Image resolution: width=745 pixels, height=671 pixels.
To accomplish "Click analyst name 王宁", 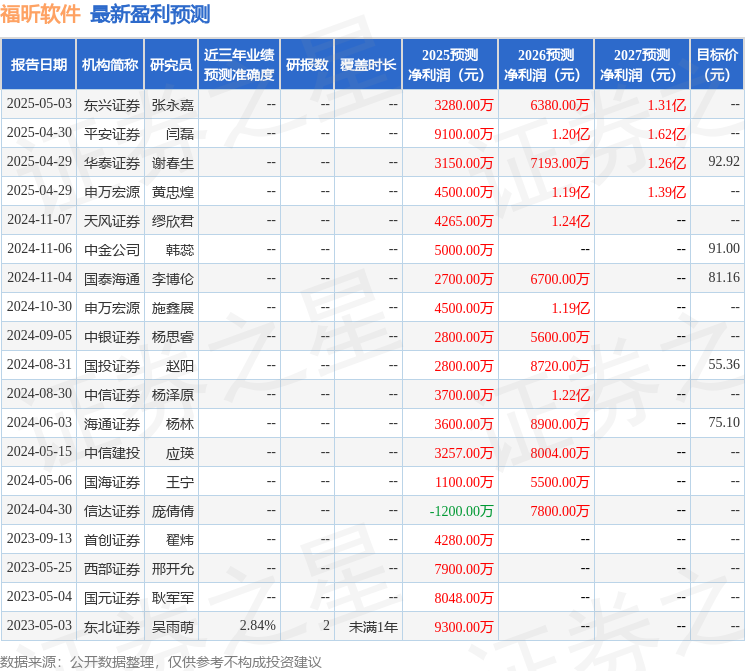I will coord(180,482).
